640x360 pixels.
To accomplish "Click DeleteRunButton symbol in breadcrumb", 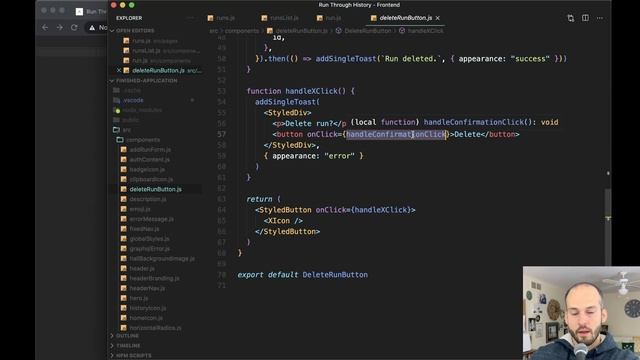I will point(367,31).
